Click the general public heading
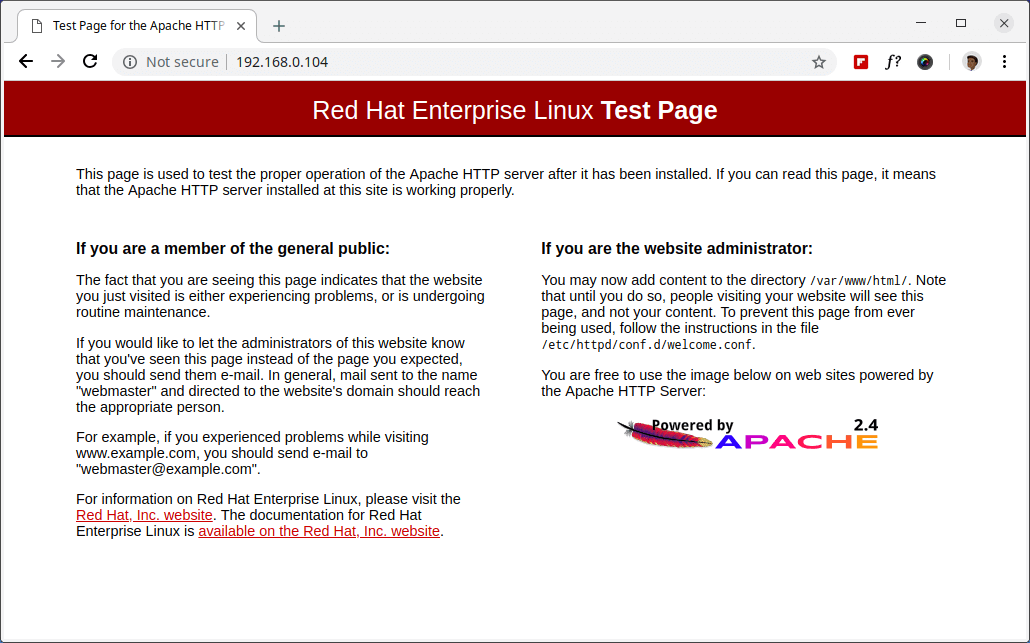1030x643 pixels. pyautogui.click(x=233, y=248)
